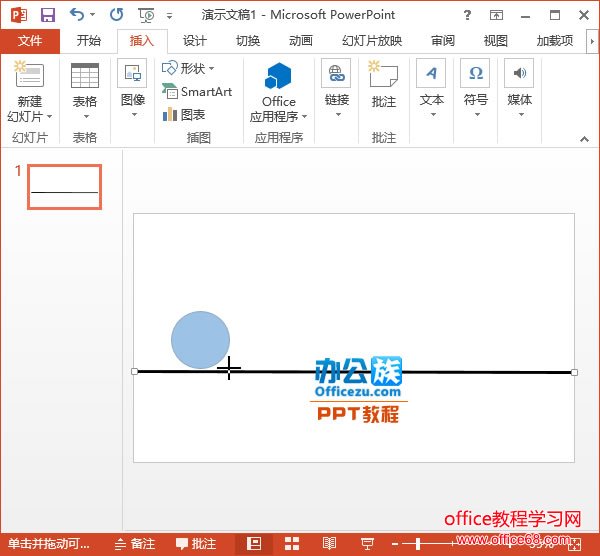
Task: Open Reading View from status bar
Action: point(329,544)
